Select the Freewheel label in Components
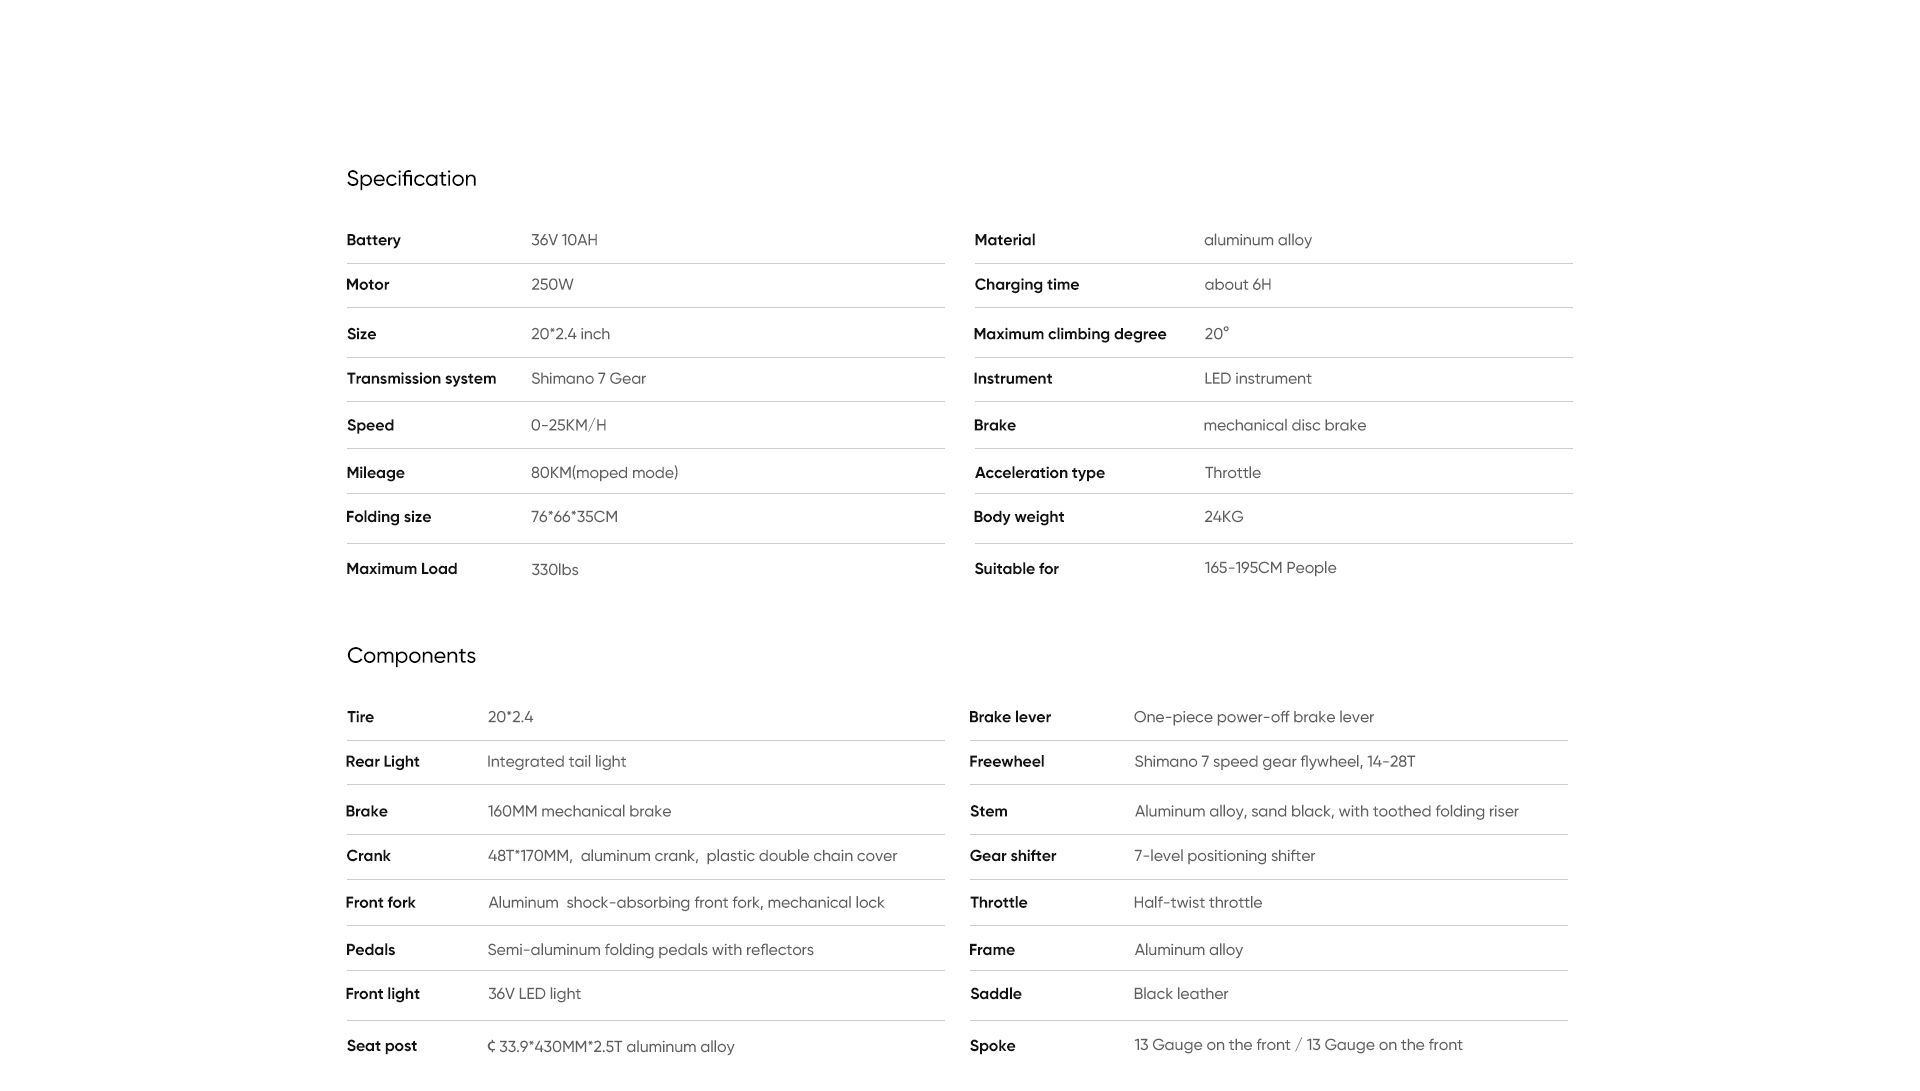 tap(1006, 762)
